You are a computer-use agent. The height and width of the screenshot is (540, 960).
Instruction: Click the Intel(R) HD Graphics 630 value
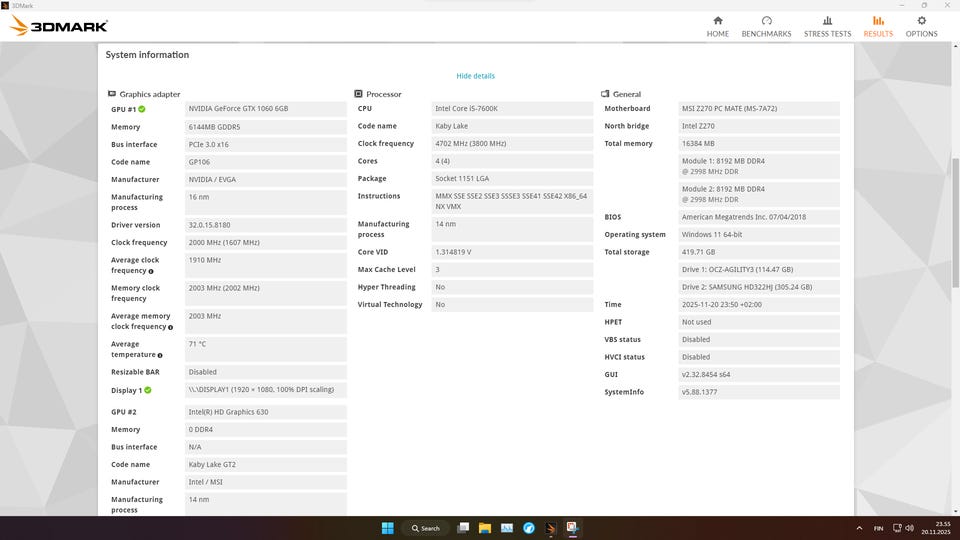click(x=265, y=412)
